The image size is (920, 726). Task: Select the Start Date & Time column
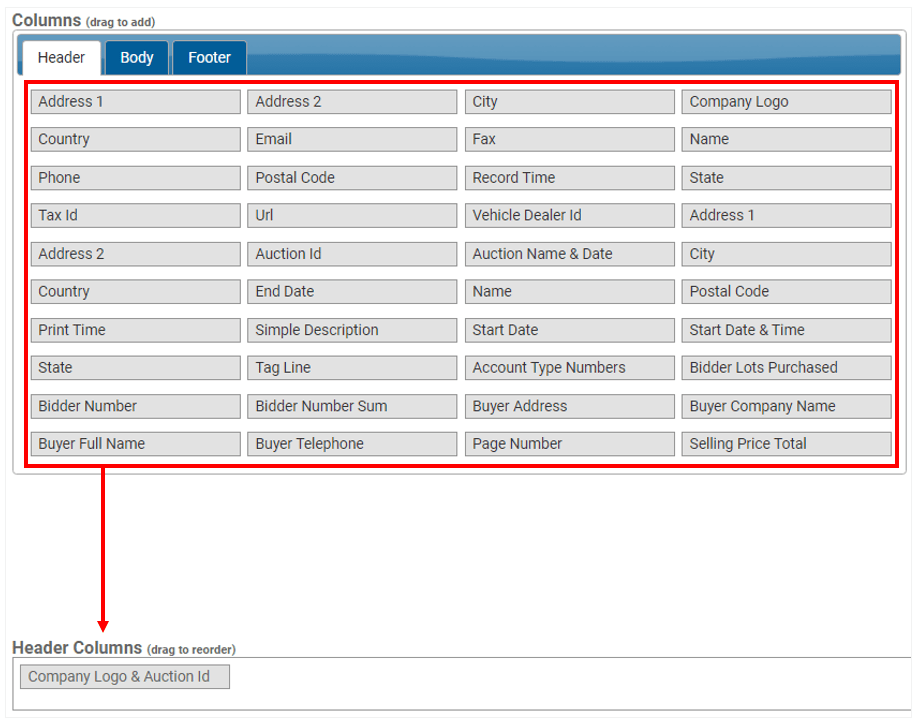(x=786, y=330)
